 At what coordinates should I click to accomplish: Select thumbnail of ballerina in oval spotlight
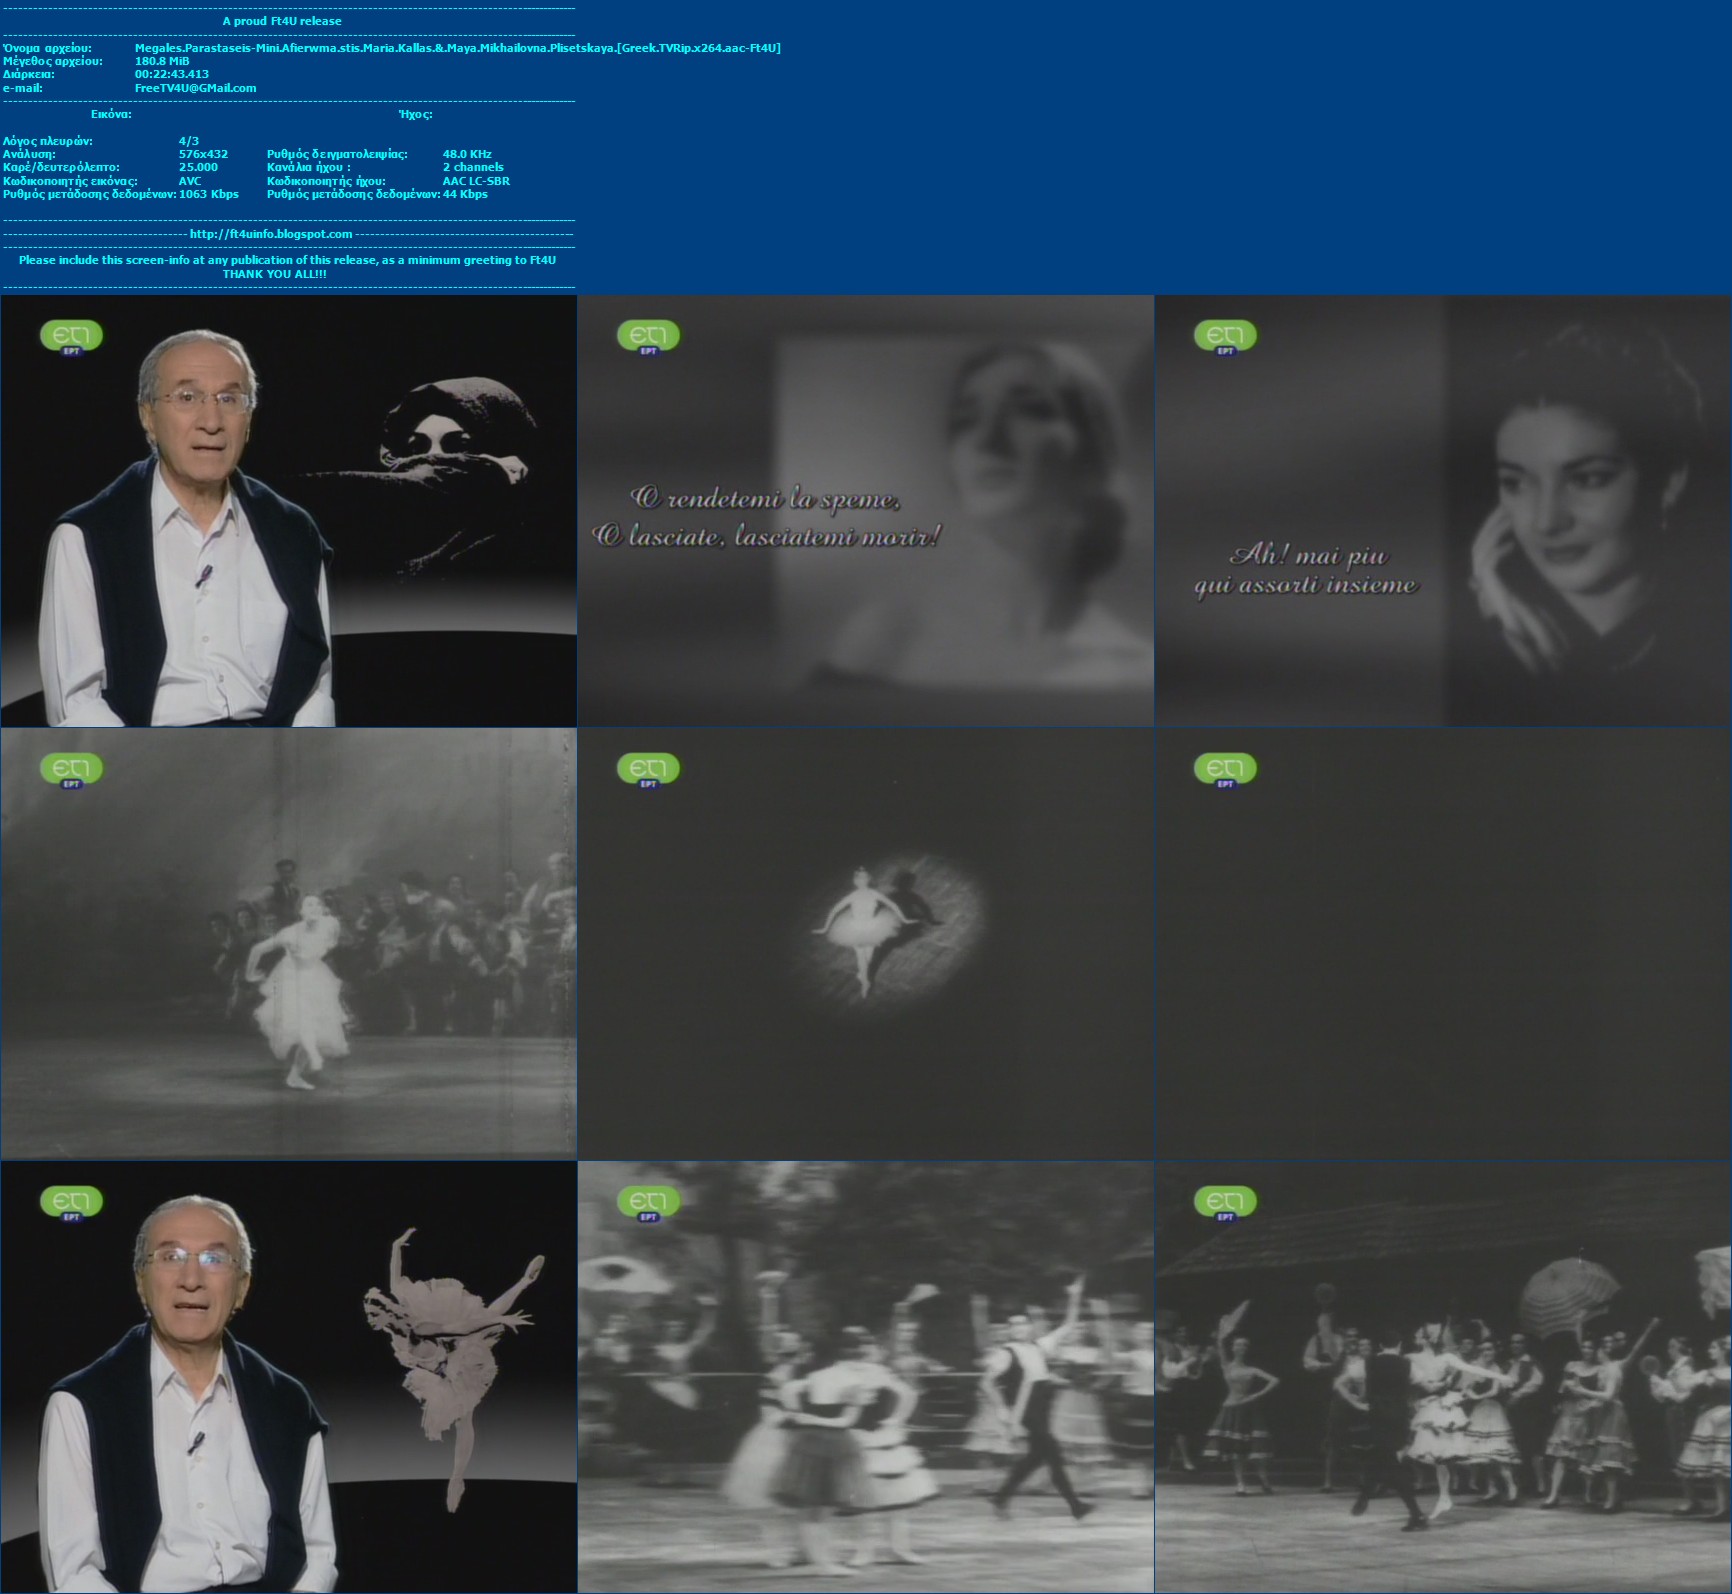coord(866,944)
